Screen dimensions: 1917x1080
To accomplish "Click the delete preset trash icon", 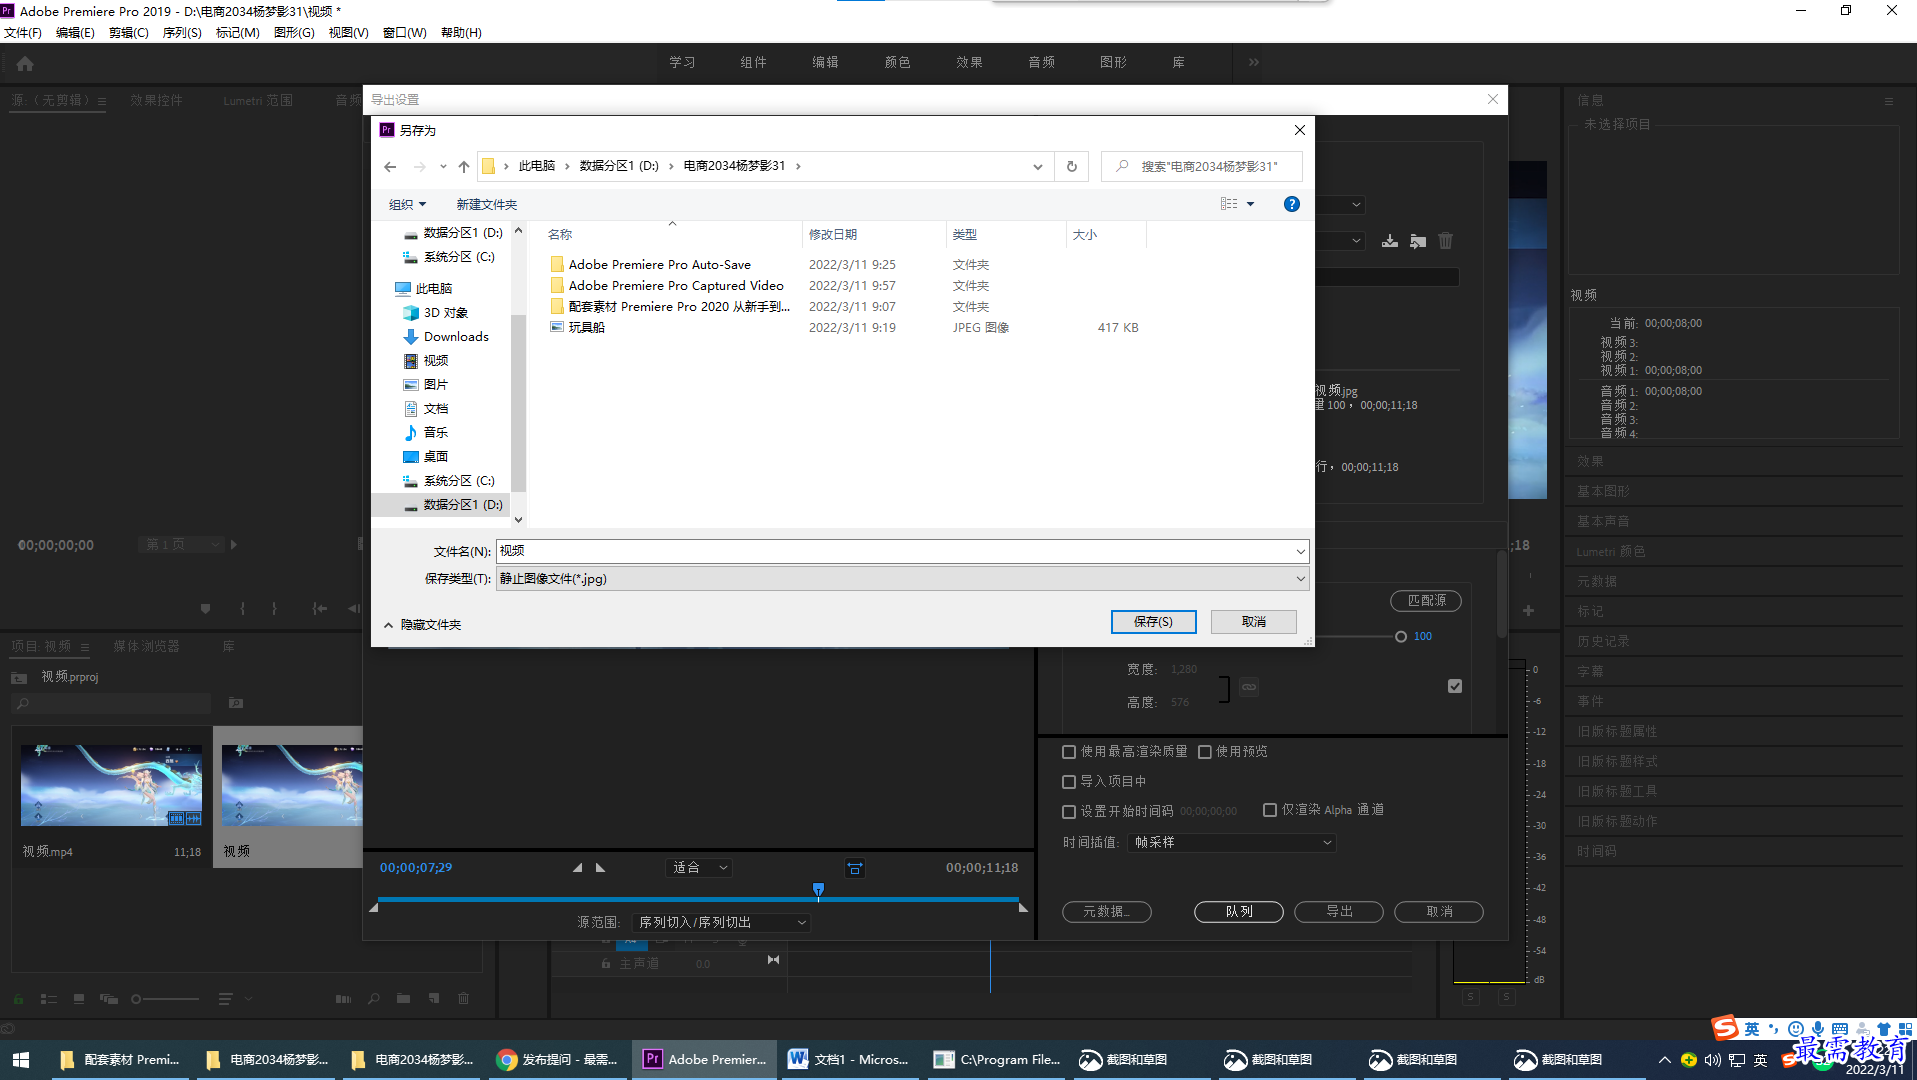I will (x=1446, y=241).
